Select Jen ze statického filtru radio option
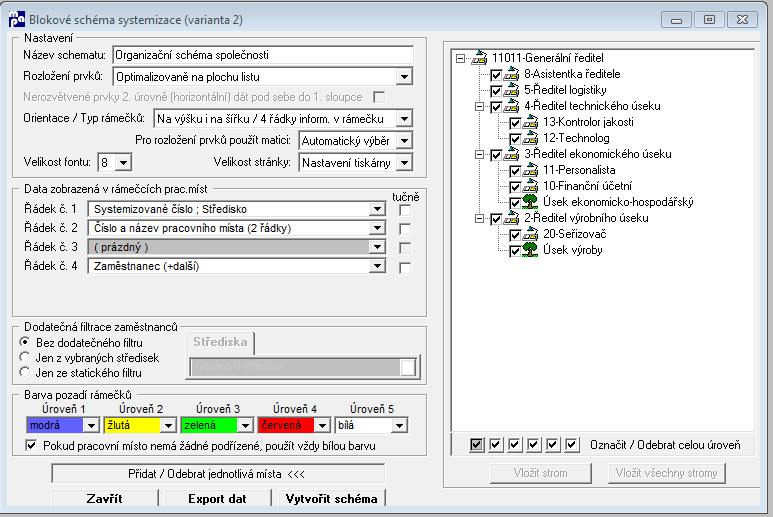 (x=25, y=372)
